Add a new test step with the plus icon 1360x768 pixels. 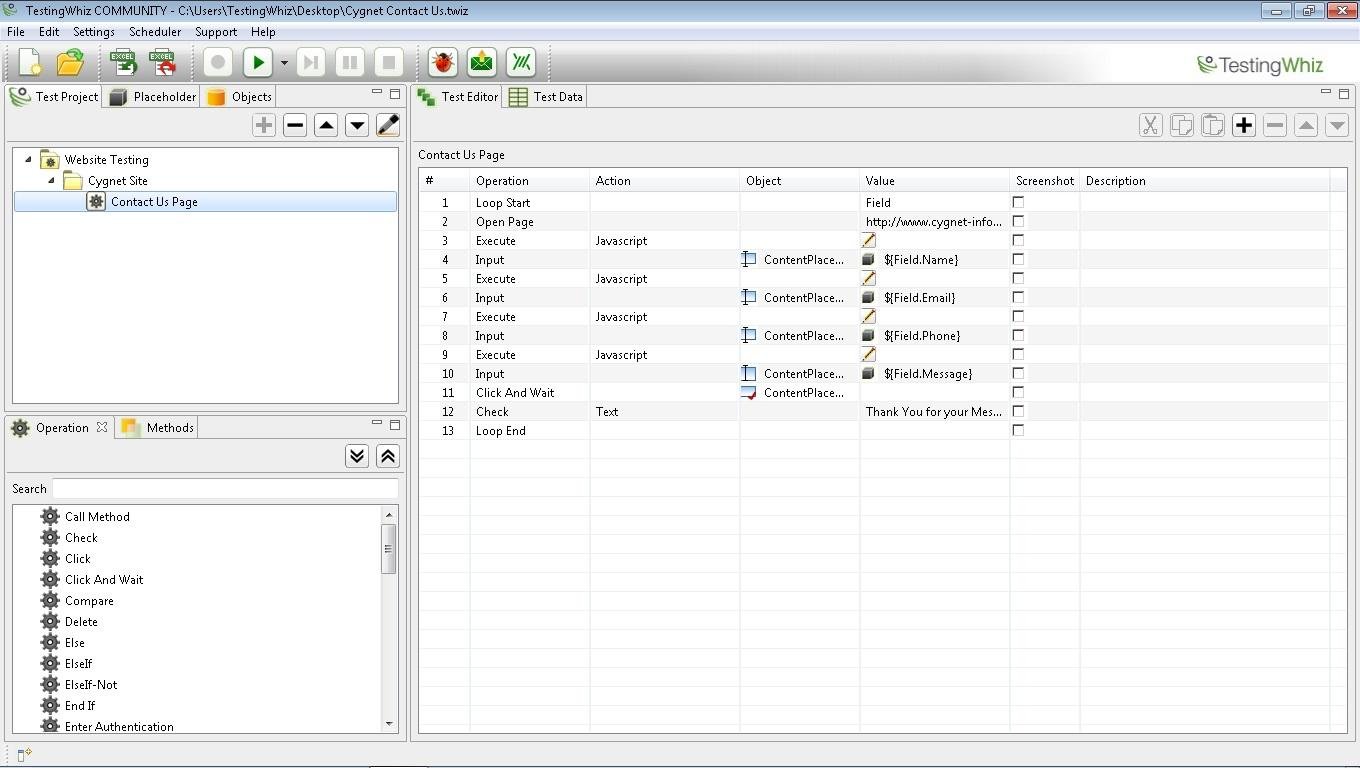[x=1243, y=124]
